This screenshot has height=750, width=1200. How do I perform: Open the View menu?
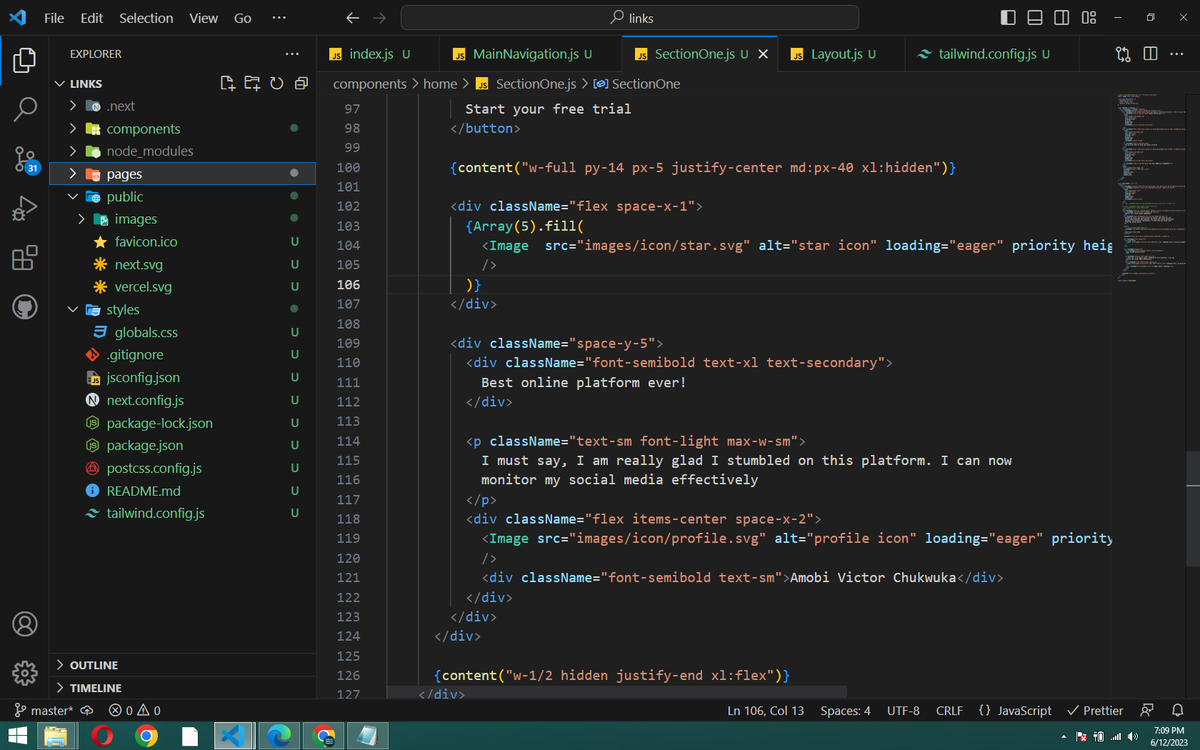204,18
